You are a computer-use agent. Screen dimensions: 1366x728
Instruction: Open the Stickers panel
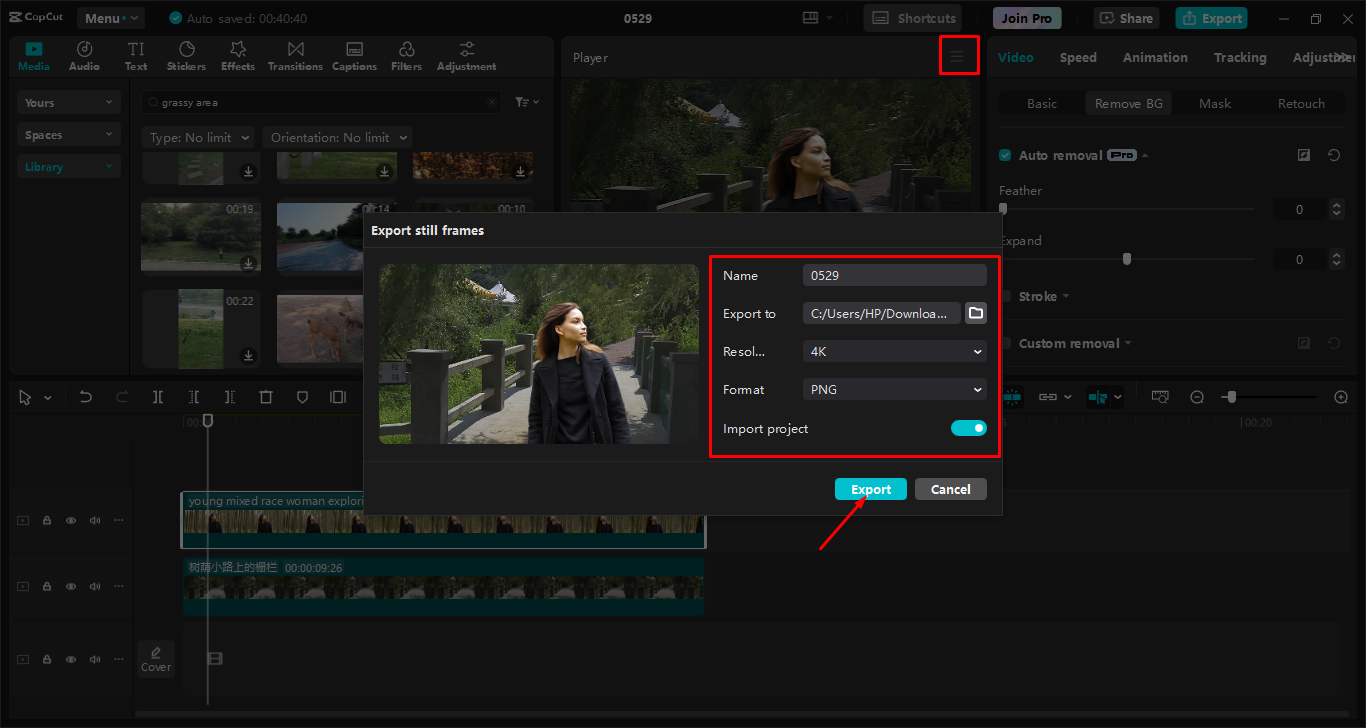pyautogui.click(x=186, y=55)
